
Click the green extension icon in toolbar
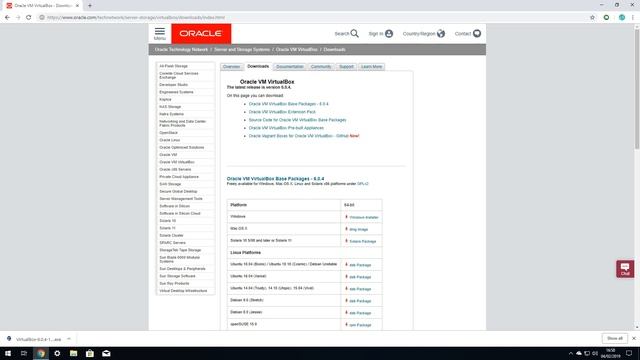point(607,18)
